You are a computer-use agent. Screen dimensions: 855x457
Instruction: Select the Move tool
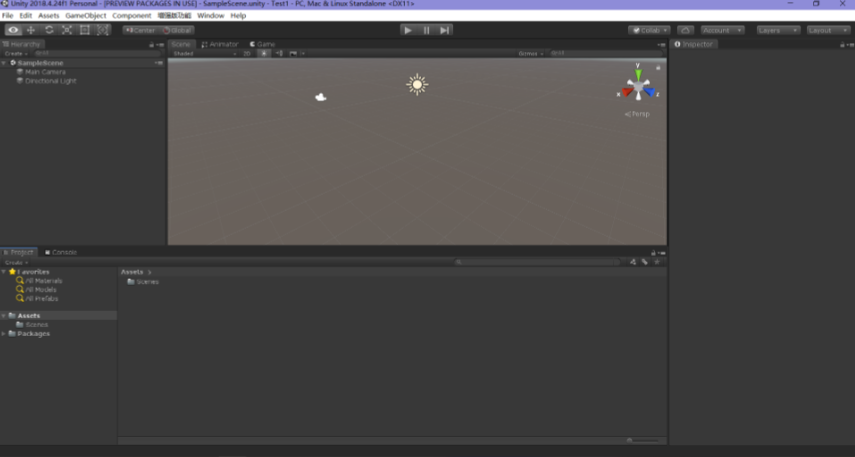click(31, 30)
